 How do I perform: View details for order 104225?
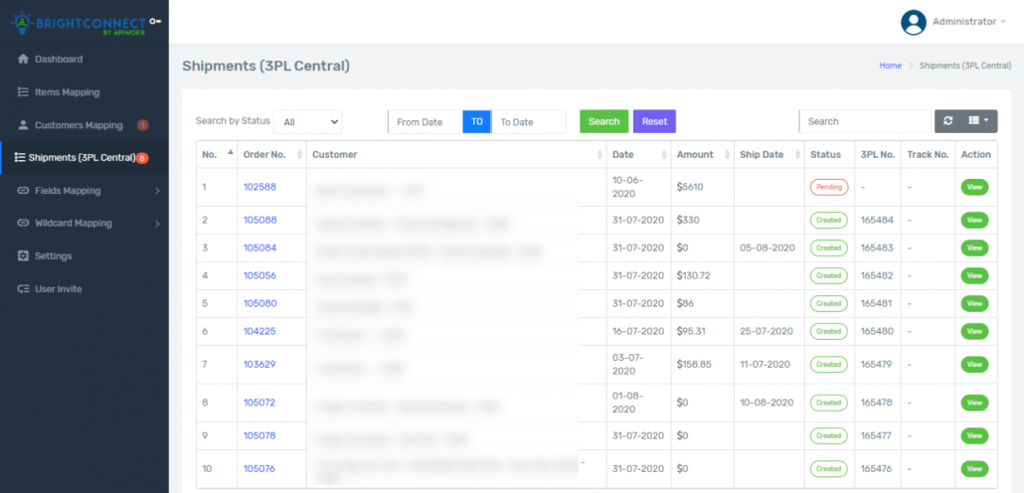[974, 331]
